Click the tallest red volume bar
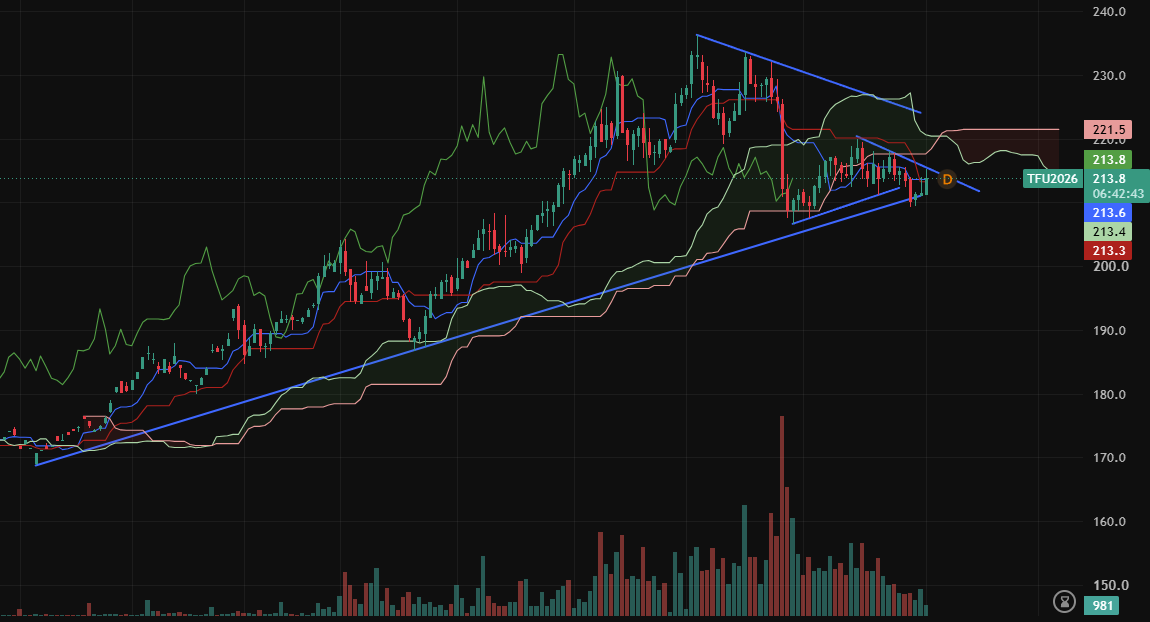 tap(782, 516)
